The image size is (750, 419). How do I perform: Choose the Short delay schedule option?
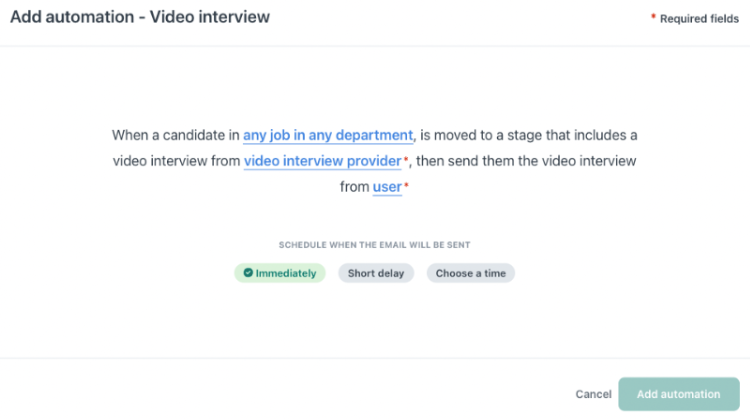coord(376,273)
